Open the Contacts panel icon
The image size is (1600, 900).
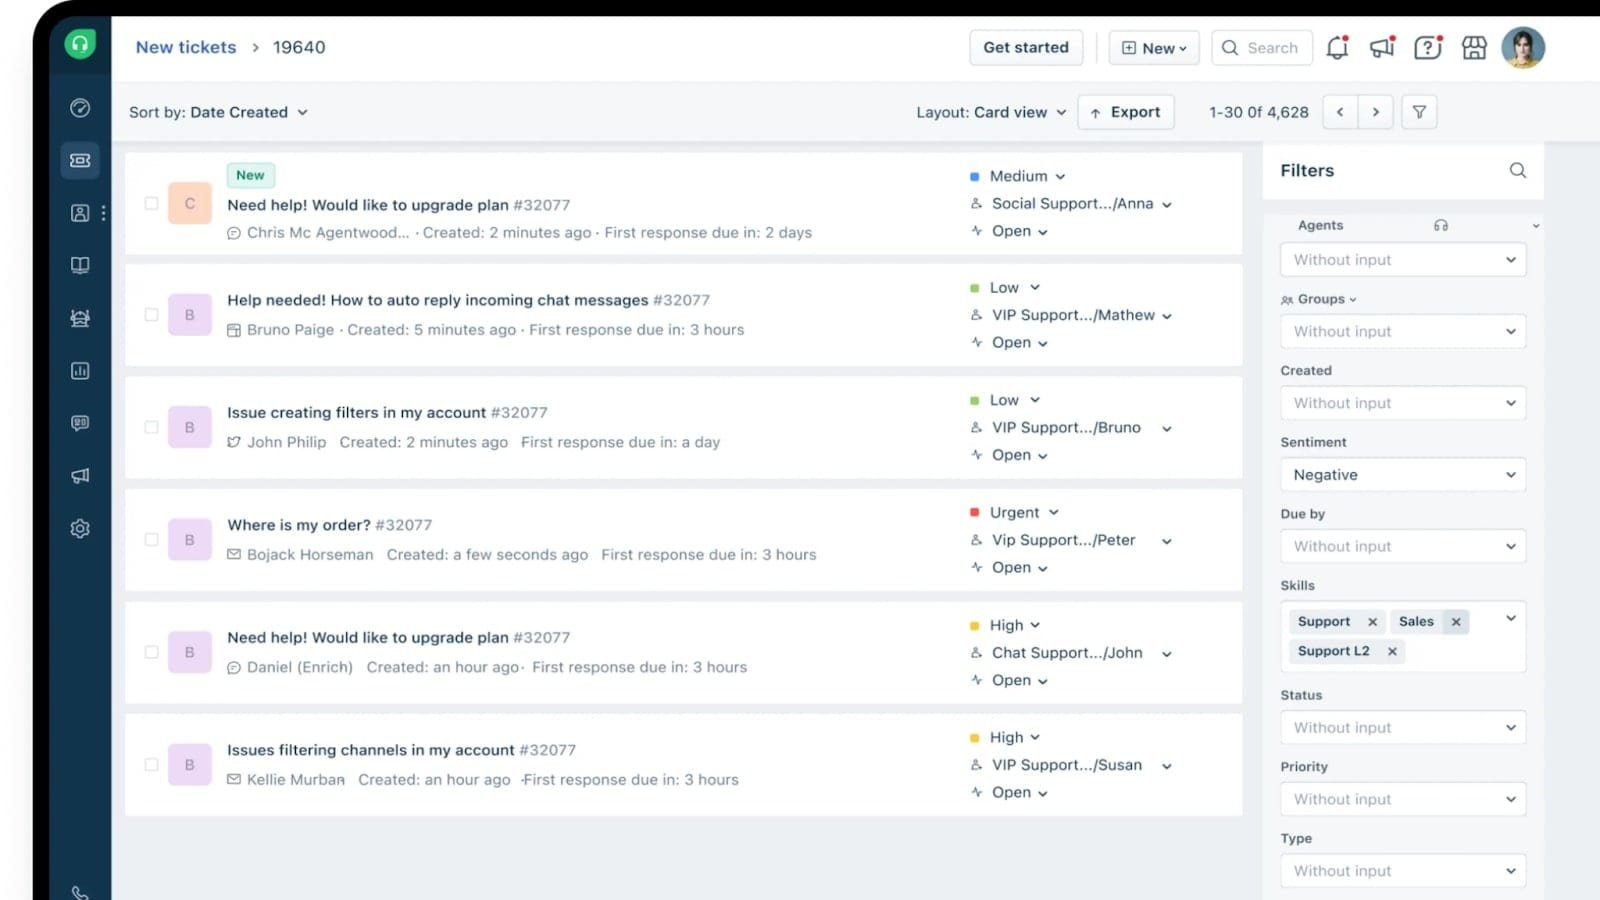[x=80, y=213]
